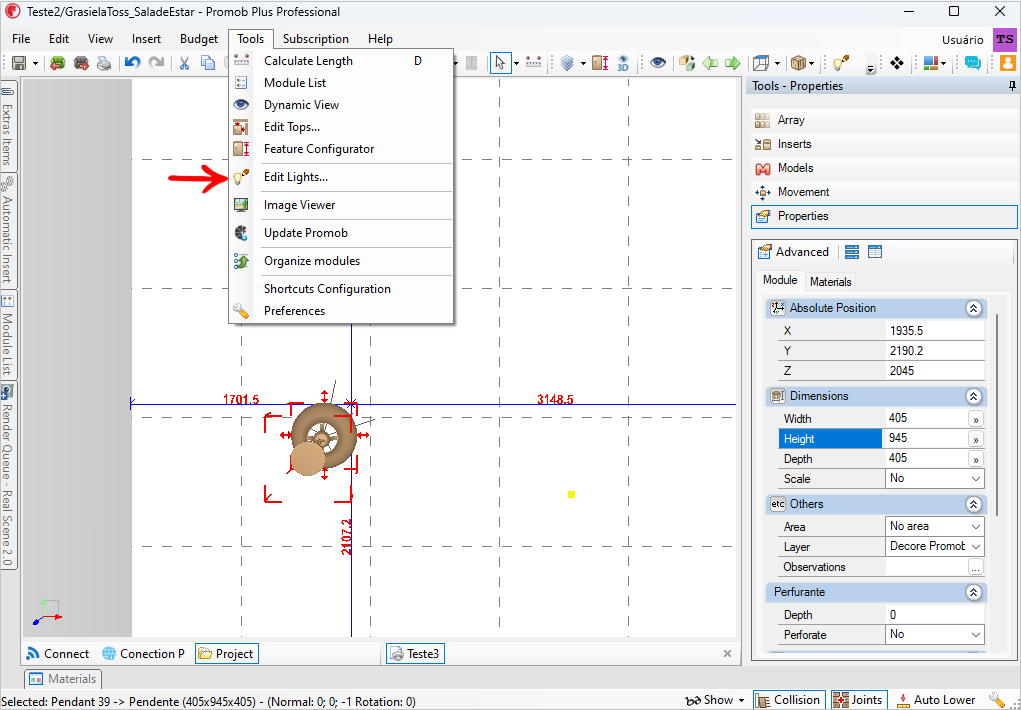Click the dark printer with red arrows
1021x710 pixels.
point(81,63)
